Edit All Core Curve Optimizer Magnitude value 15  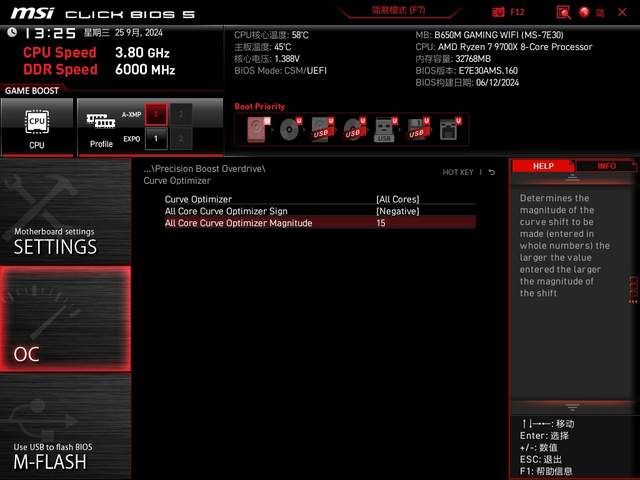click(381, 223)
